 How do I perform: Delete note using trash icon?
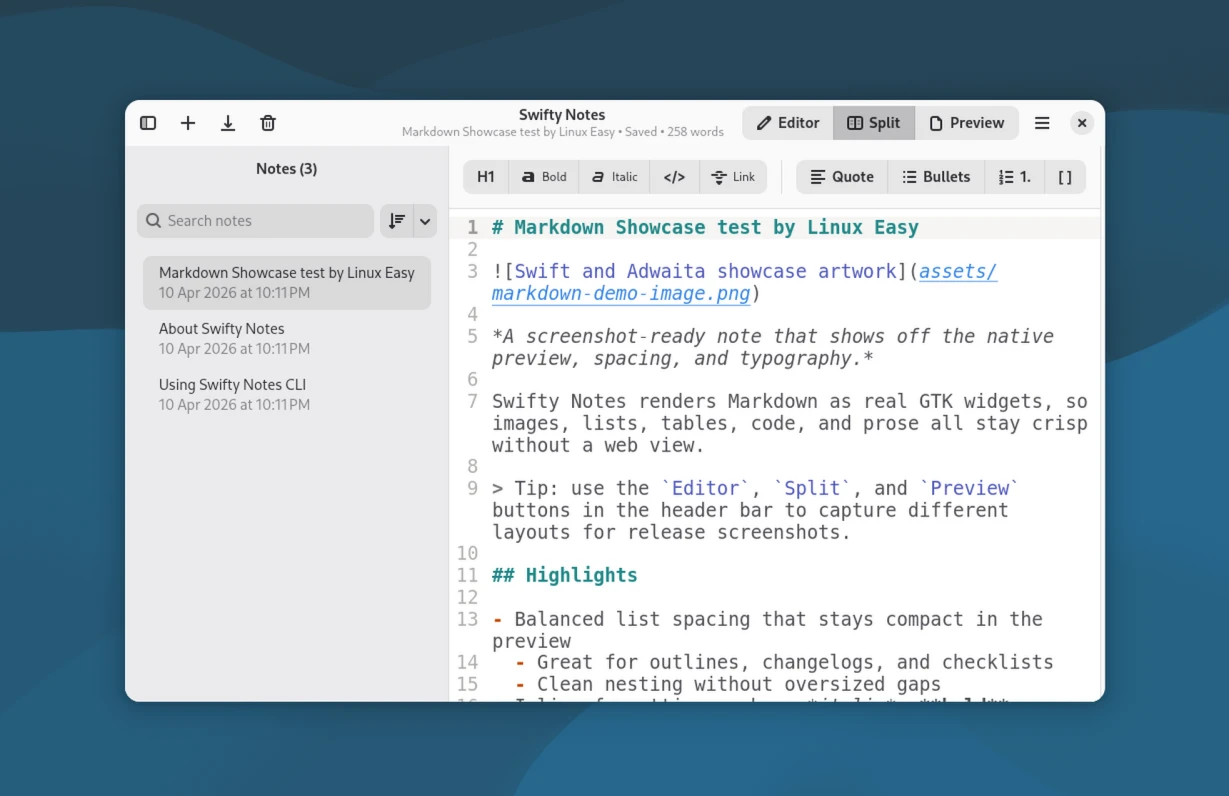[x=268, y=123]
